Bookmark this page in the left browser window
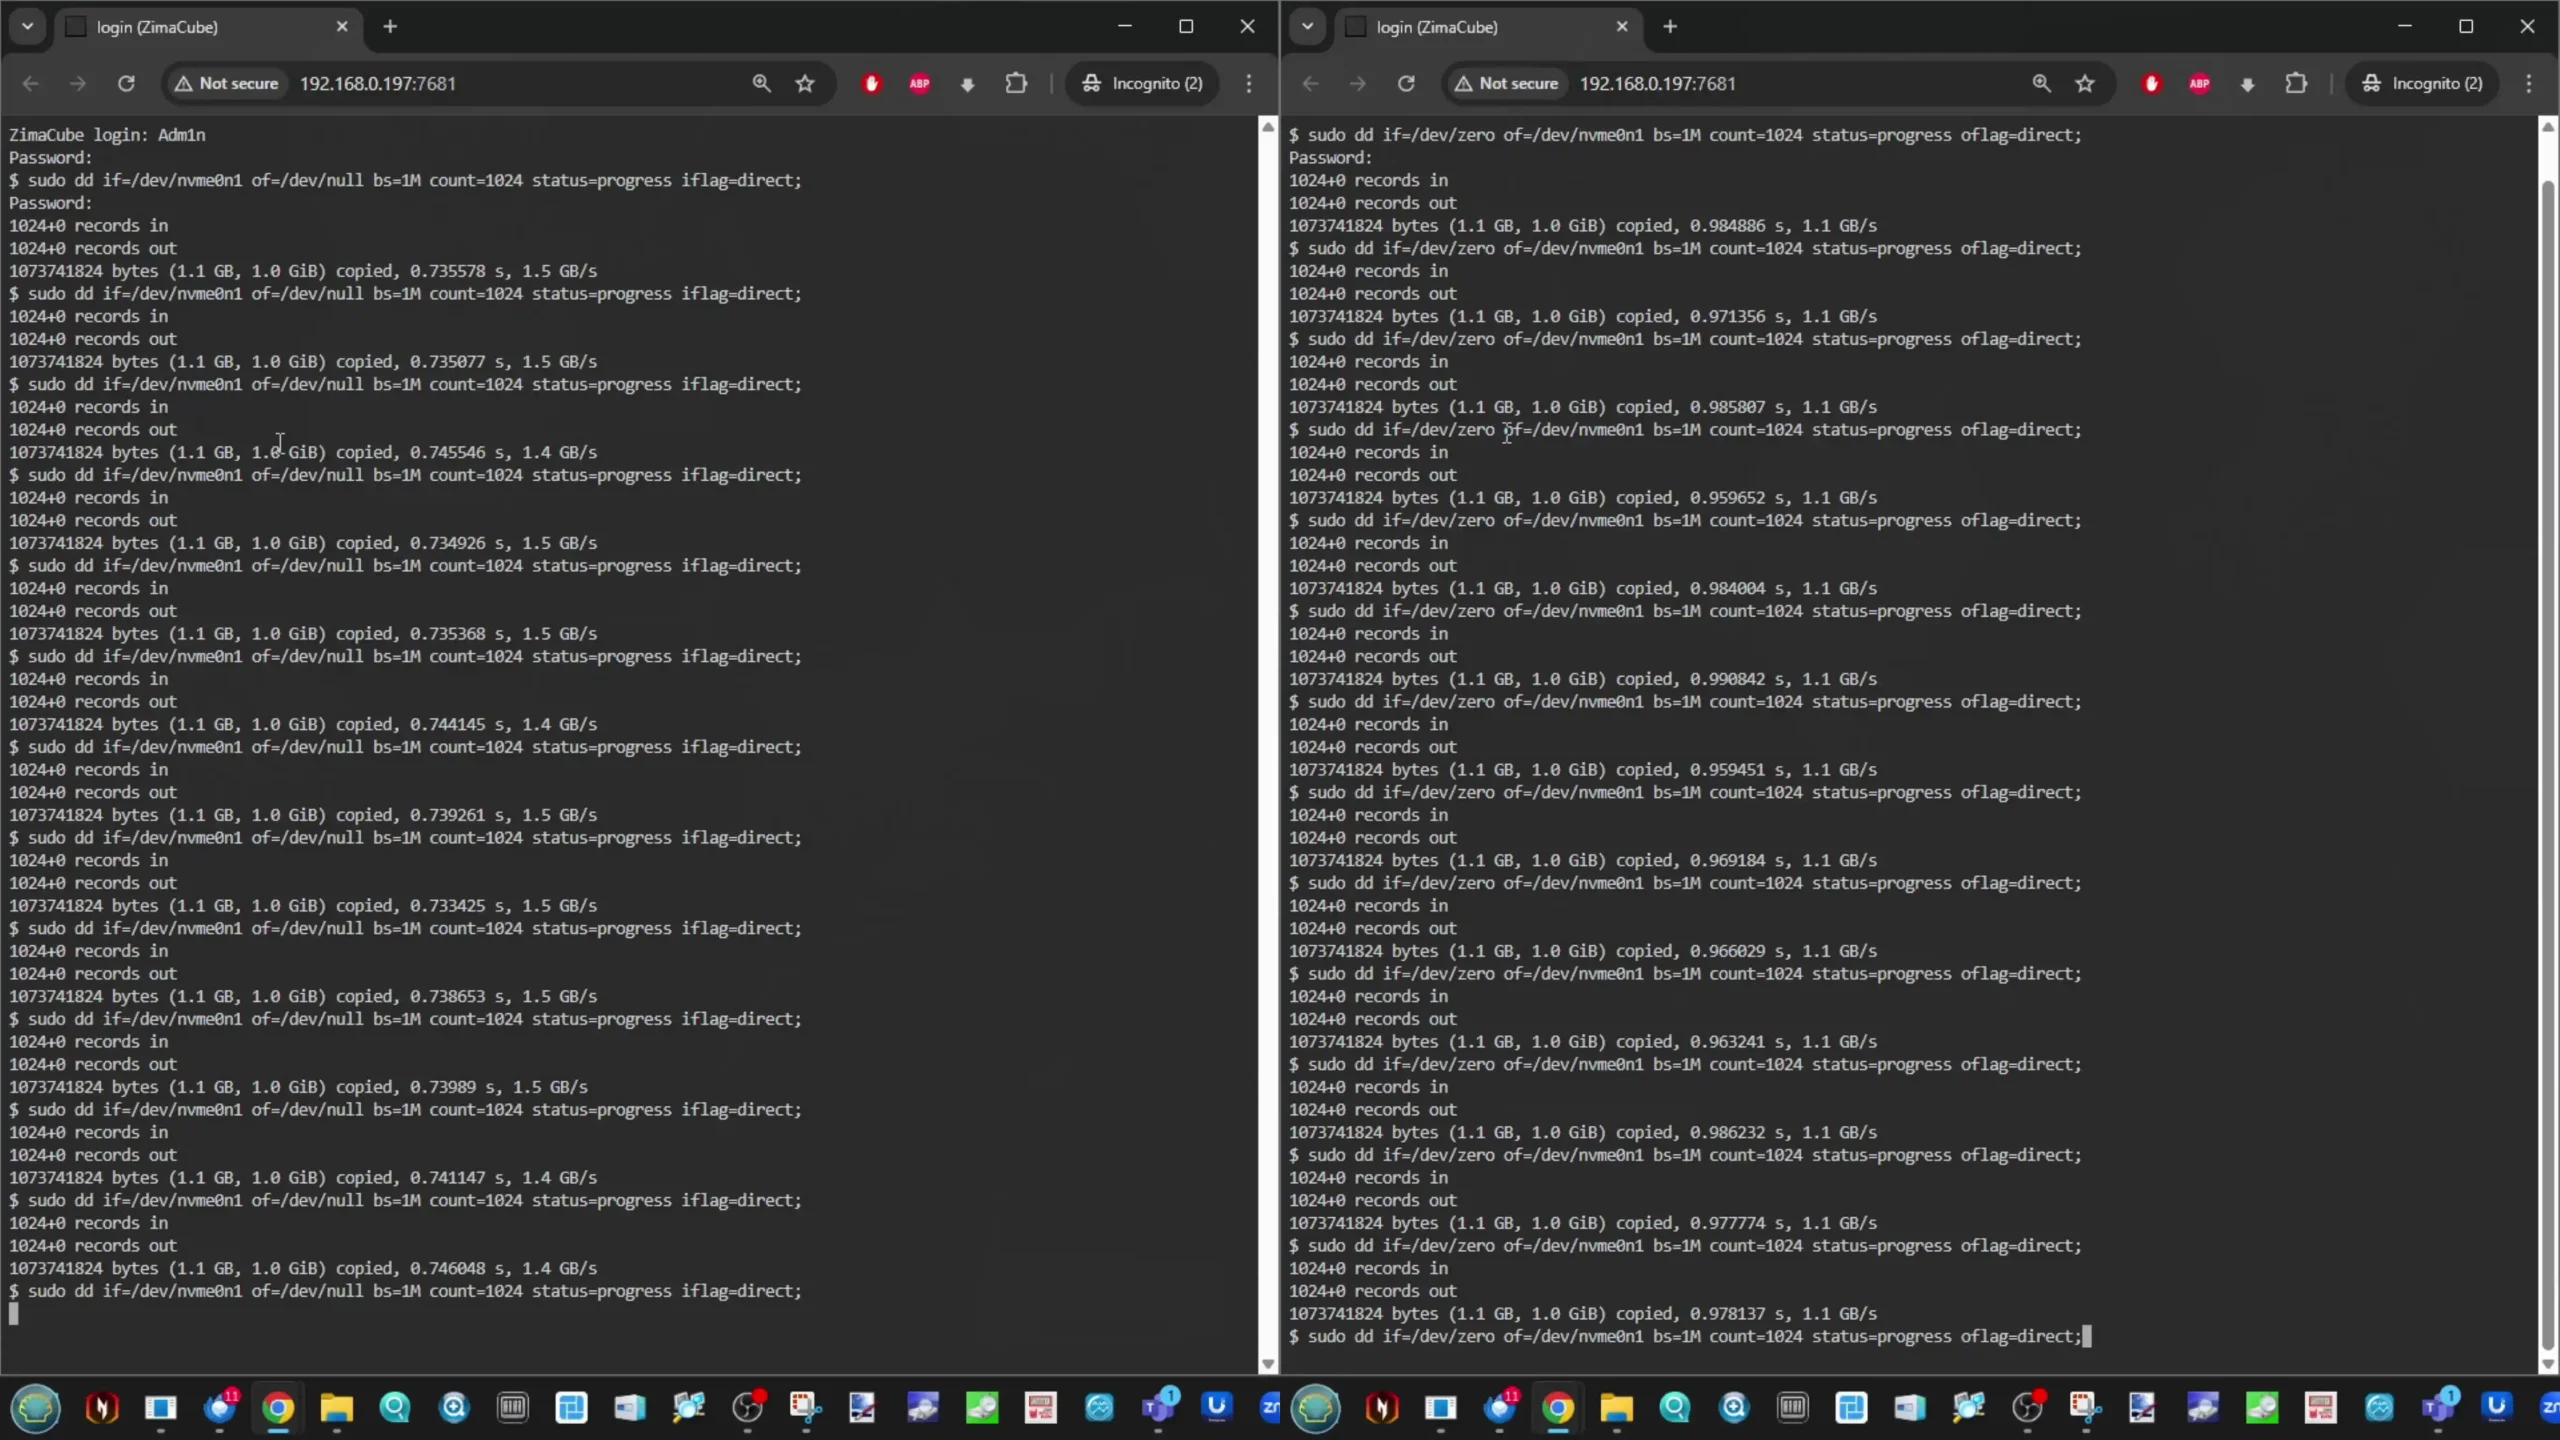Viewport: 2560px width, 1440px height. 805,83
